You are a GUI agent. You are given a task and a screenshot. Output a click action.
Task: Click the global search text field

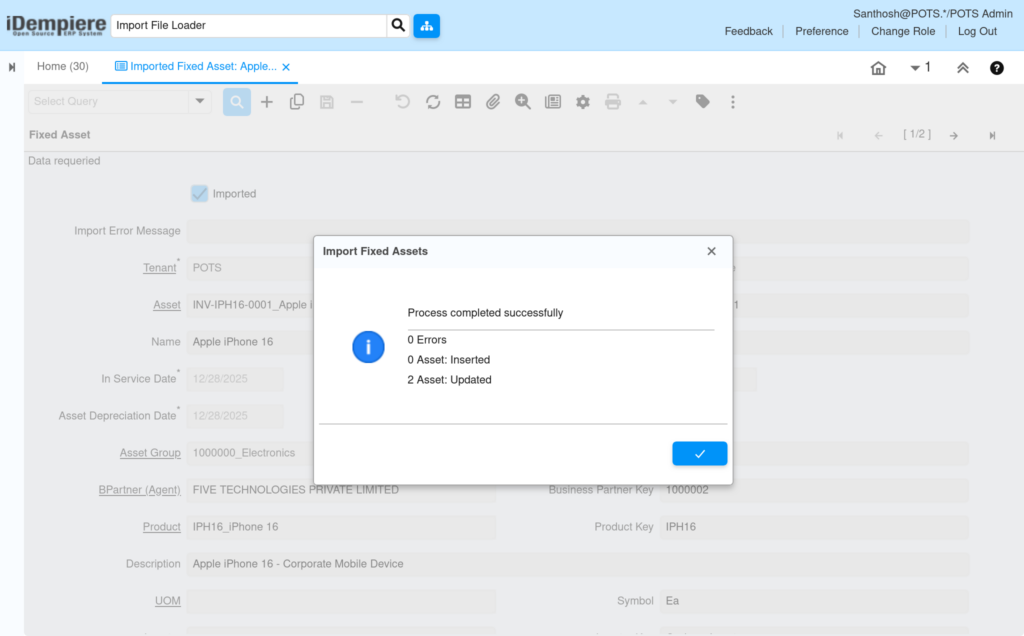249,25
